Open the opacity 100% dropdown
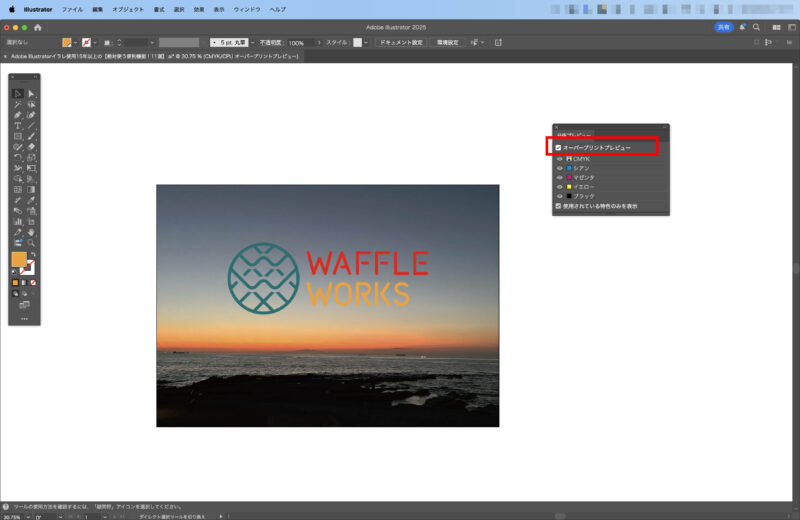The width and height of the screenshot is (800, 520). (x=319, y=43)
